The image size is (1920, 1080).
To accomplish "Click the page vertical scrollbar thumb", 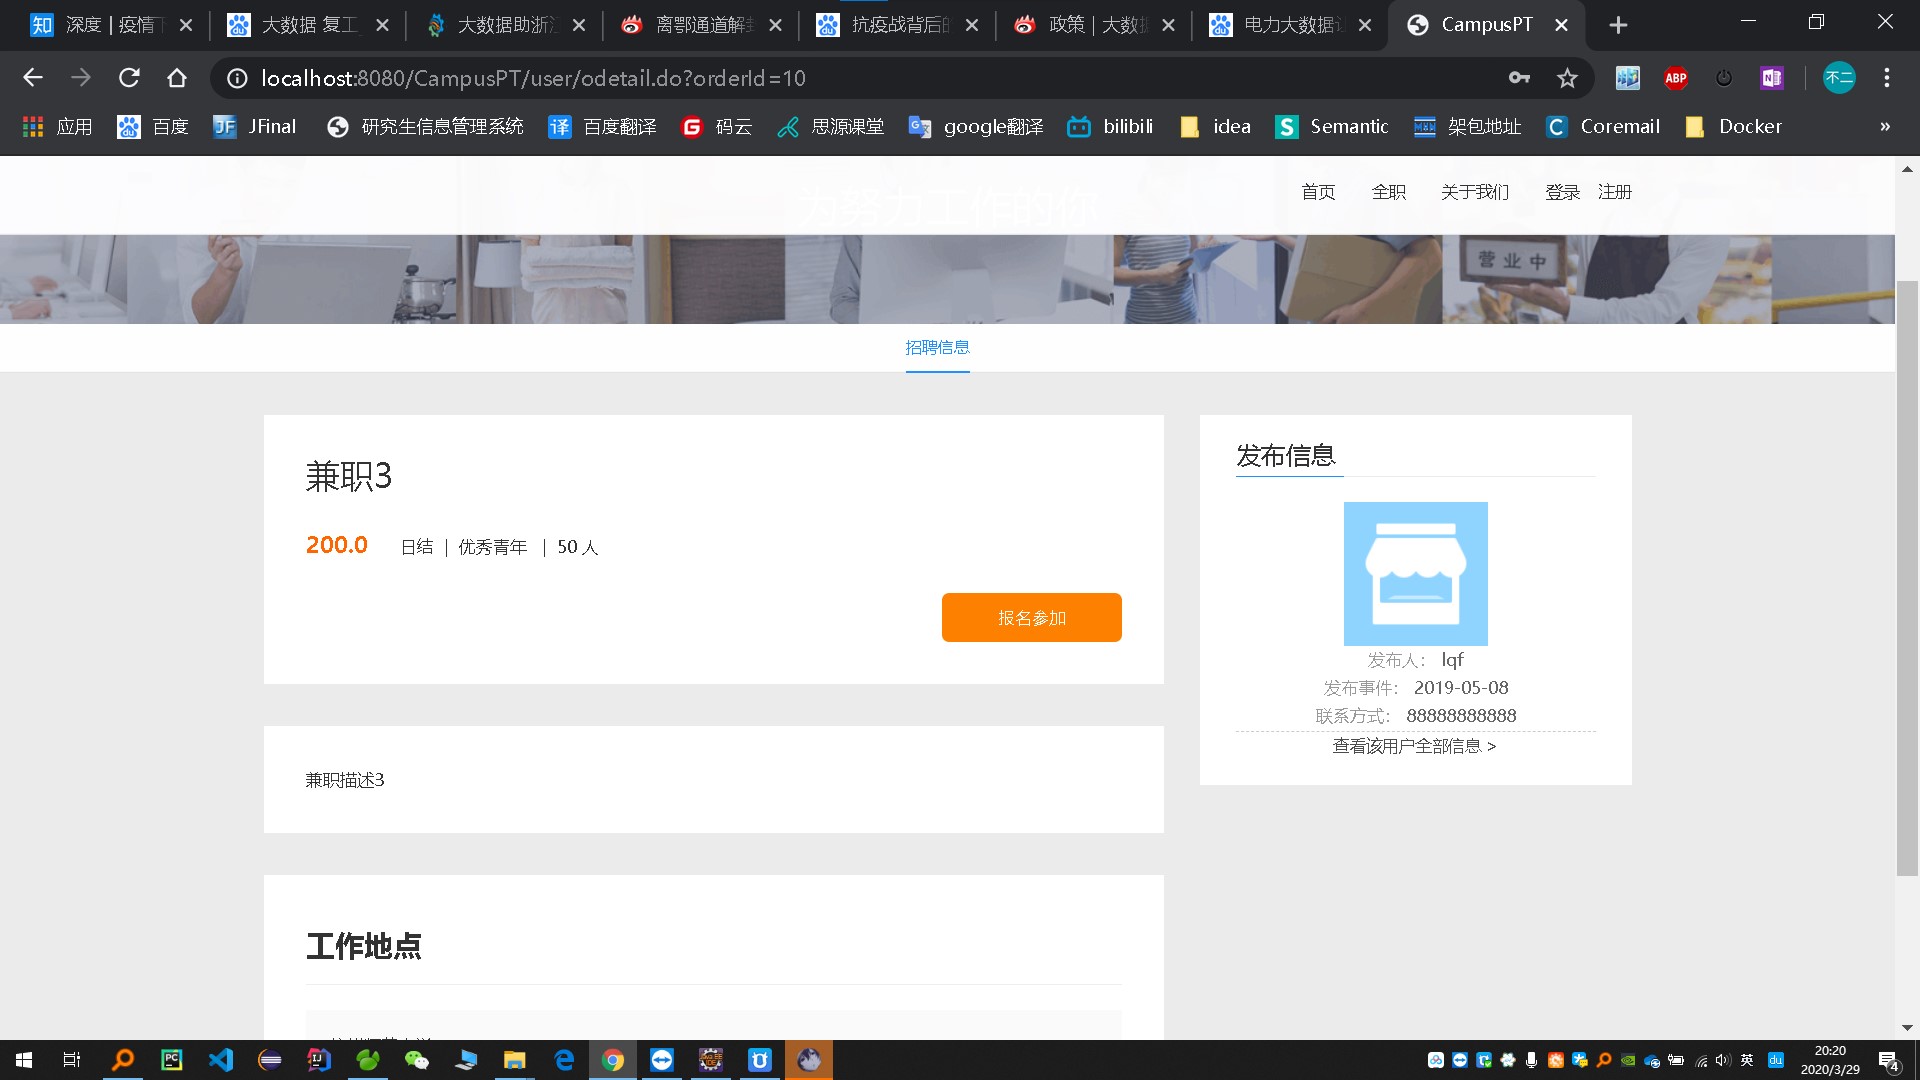I will 1907,578.
